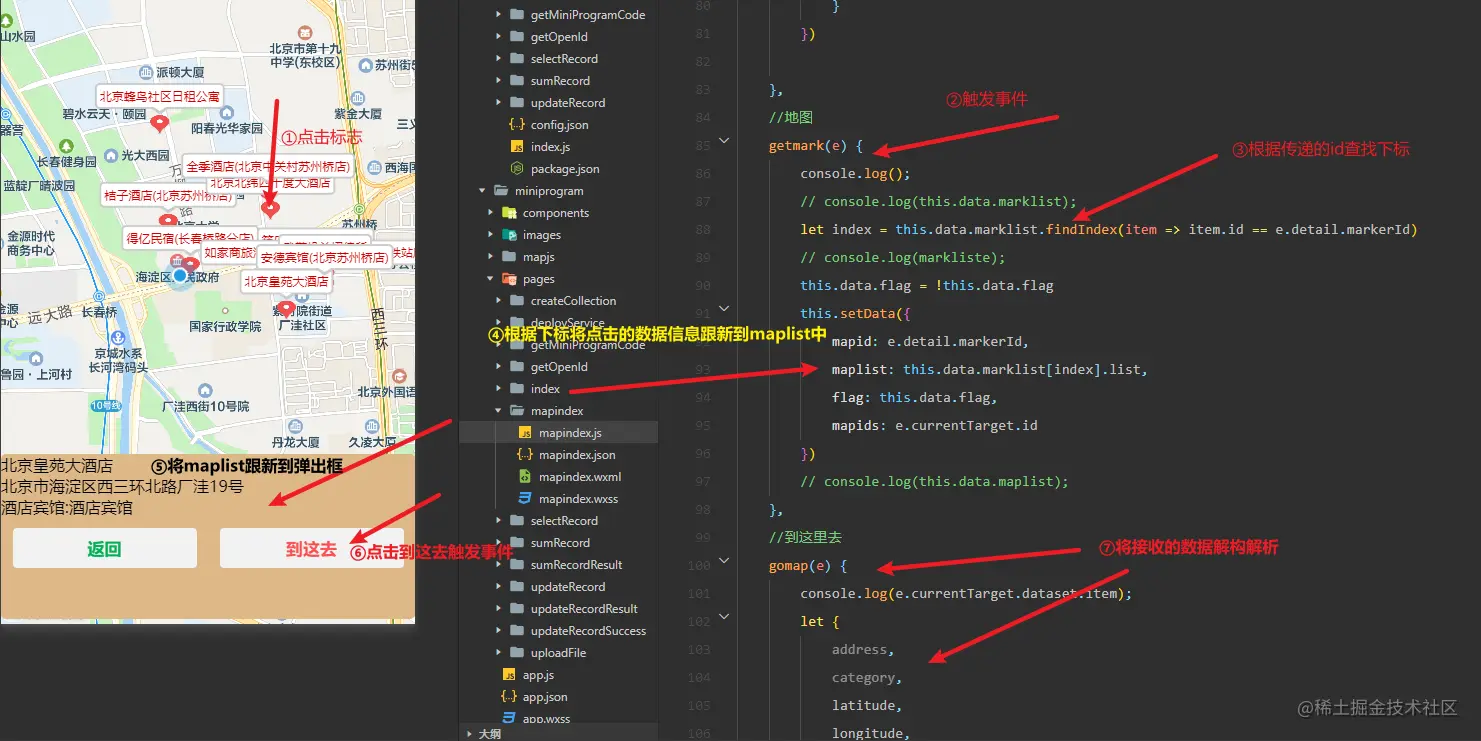Tap the 光大西园 place icon
Screen dimensions: 1481x741
click(110, 155)
